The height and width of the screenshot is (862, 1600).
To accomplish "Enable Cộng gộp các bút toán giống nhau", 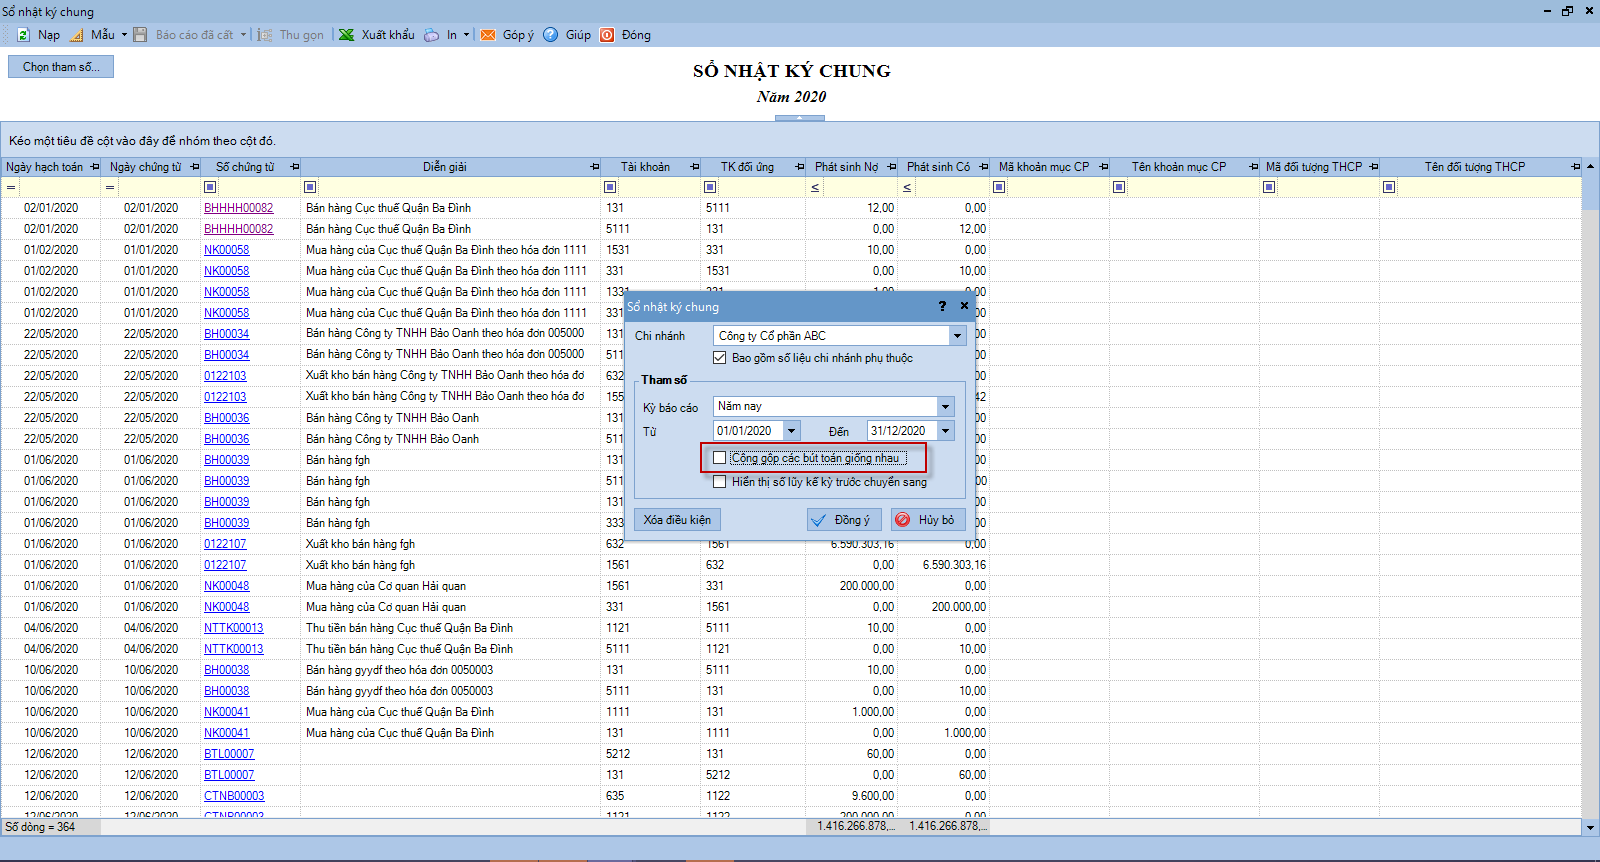I will (x=720, y=458).
